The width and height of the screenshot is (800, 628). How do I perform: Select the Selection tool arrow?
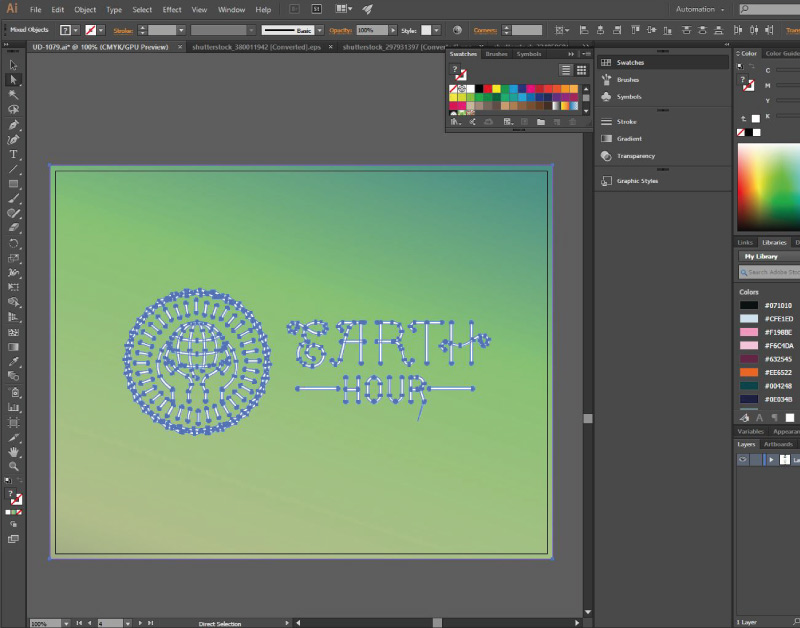coord(13,65)
